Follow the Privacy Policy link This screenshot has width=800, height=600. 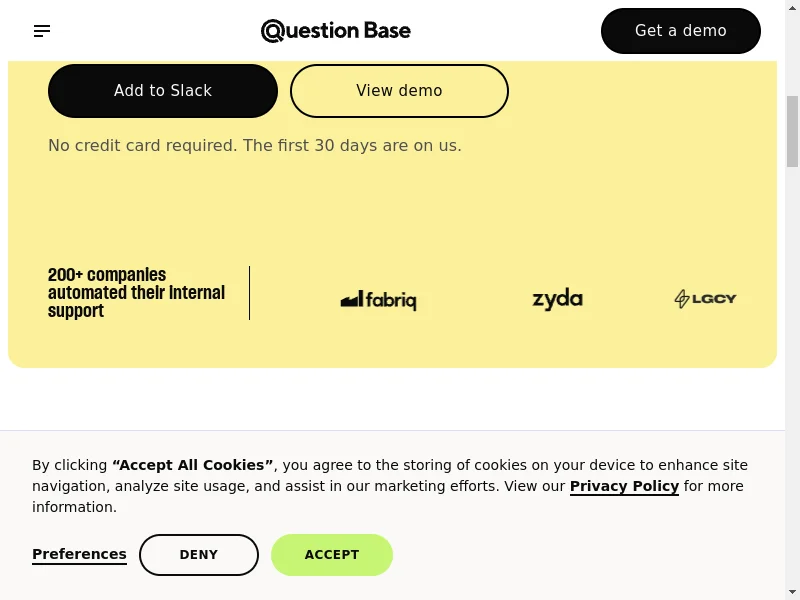point(624,486)
